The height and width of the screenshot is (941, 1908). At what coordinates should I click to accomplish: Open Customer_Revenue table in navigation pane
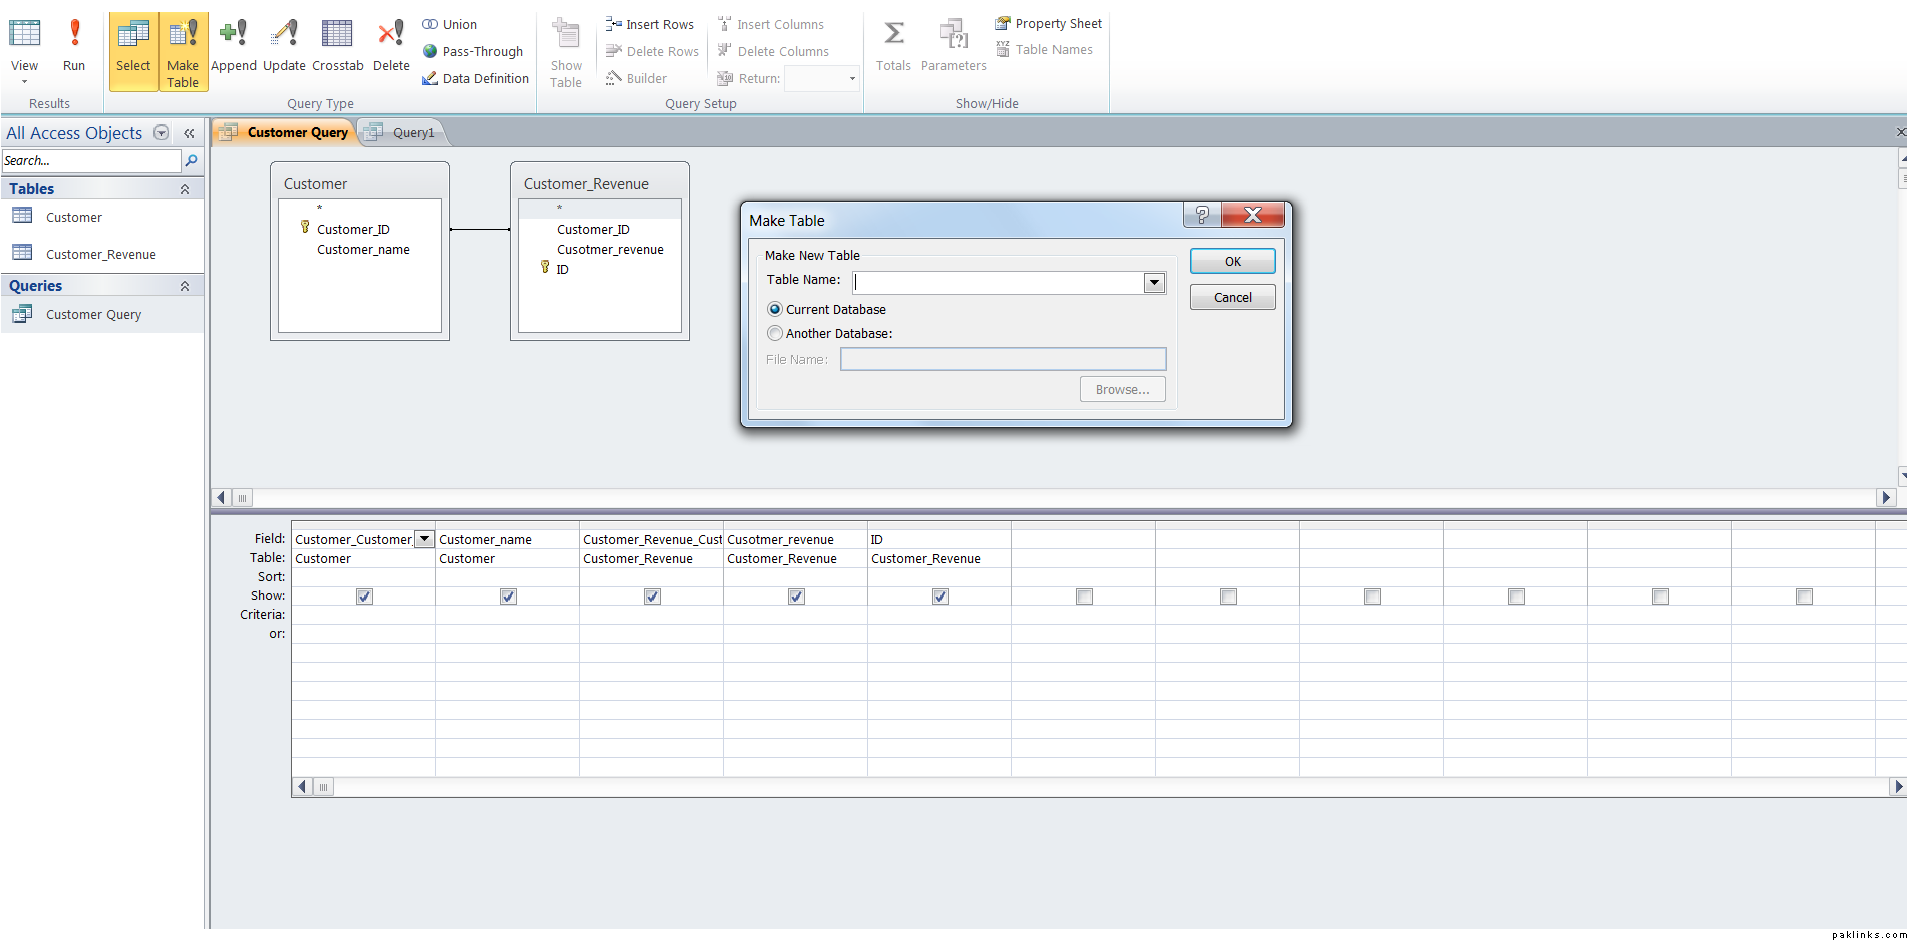click(x=100, y=255)
